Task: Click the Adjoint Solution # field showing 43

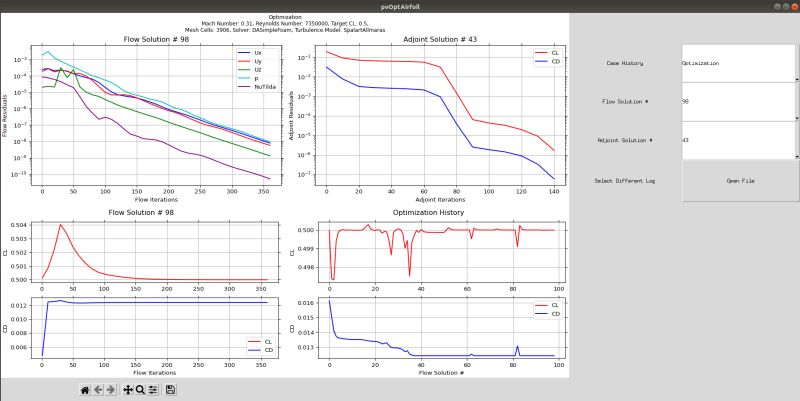Action: pyautogui.click(x=739, y=140)
